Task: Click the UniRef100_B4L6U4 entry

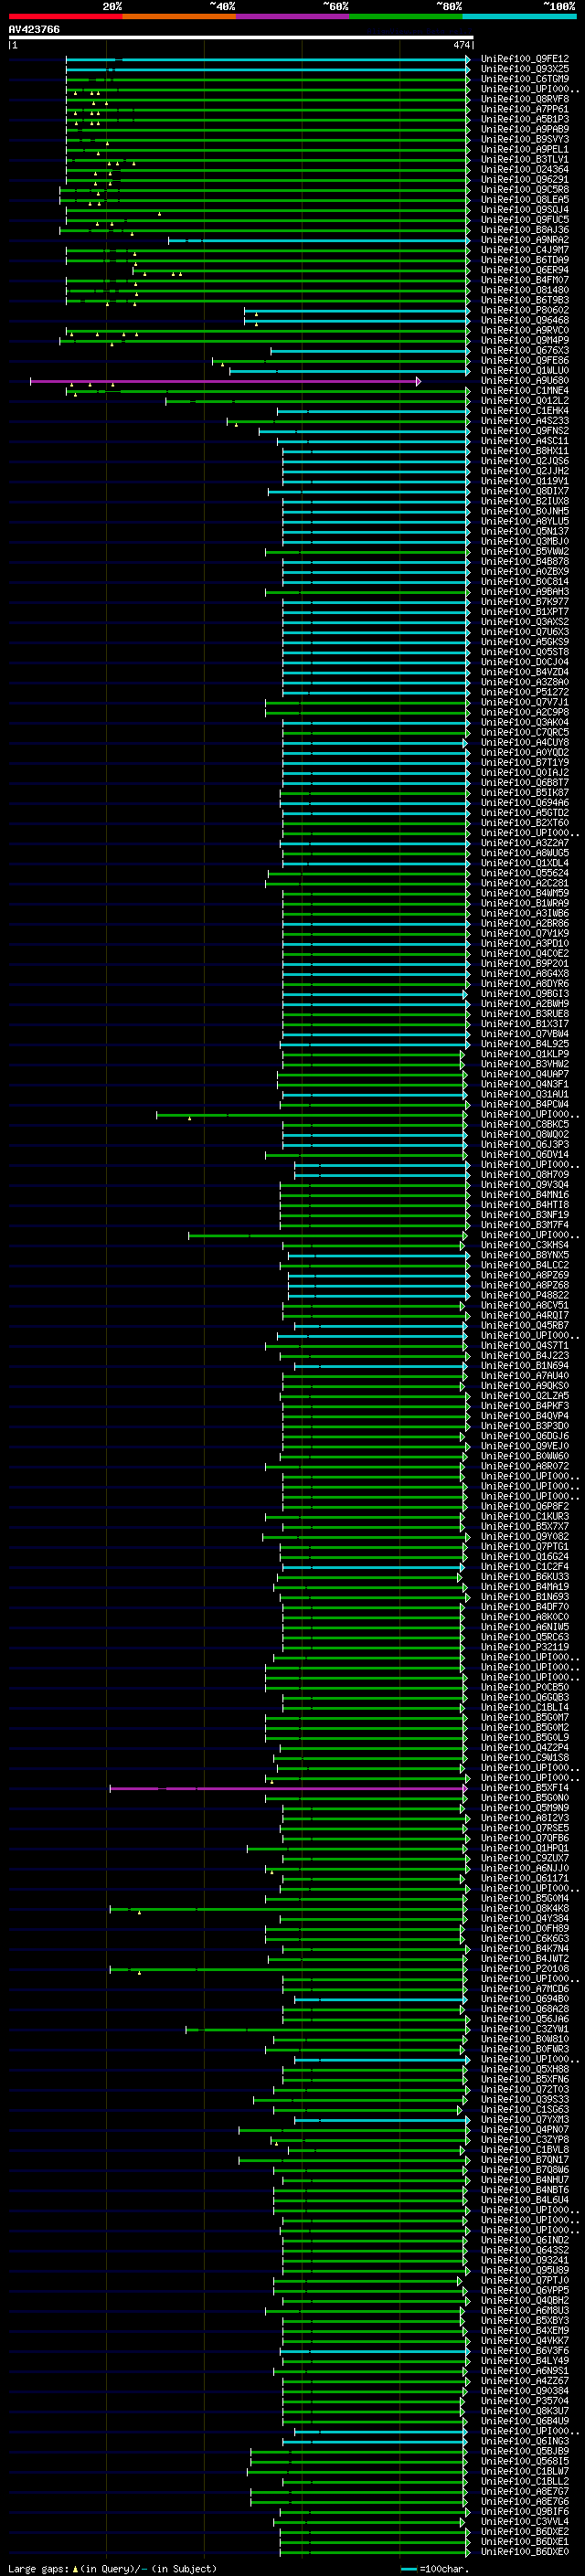Action: tap(525, 2200)
